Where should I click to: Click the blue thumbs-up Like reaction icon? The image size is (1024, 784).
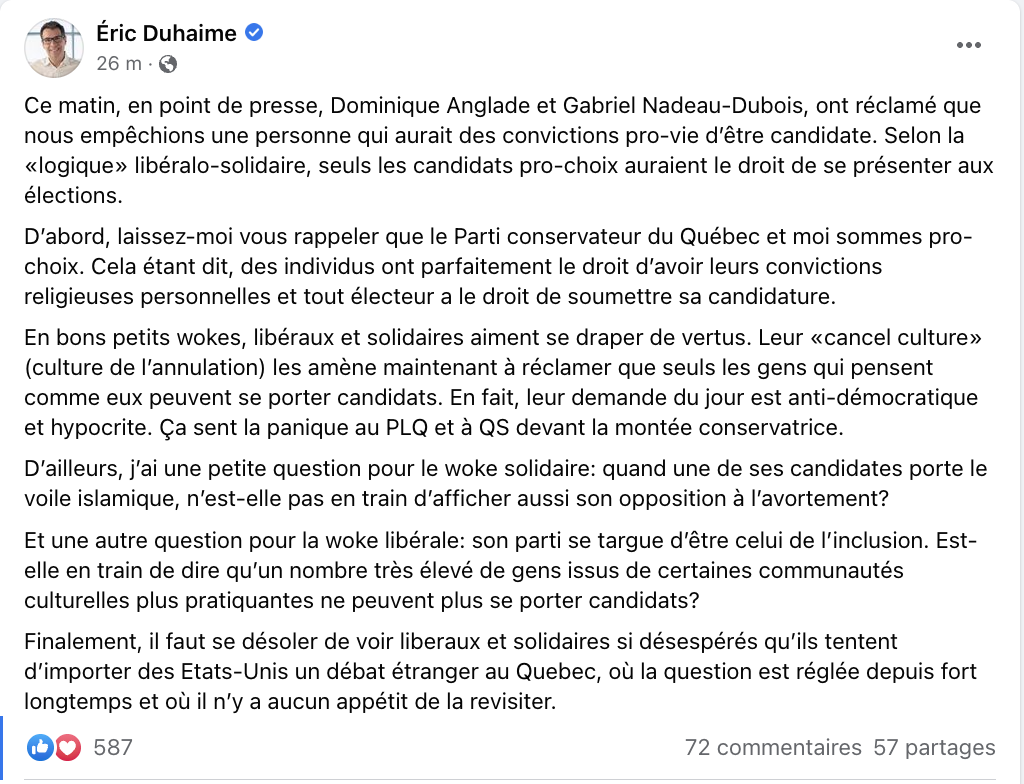pyautogui.click(x=40, y=747)
